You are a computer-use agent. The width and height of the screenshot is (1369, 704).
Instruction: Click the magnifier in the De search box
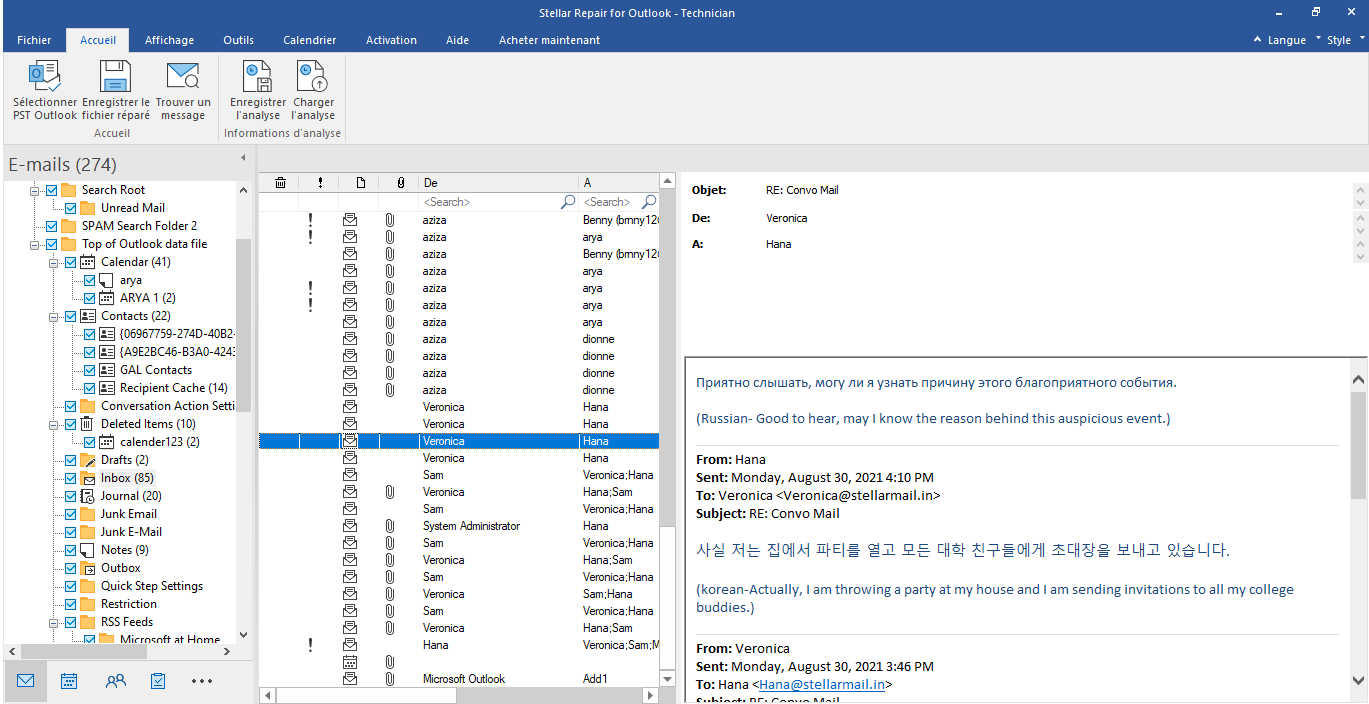[x=568, y=202]
